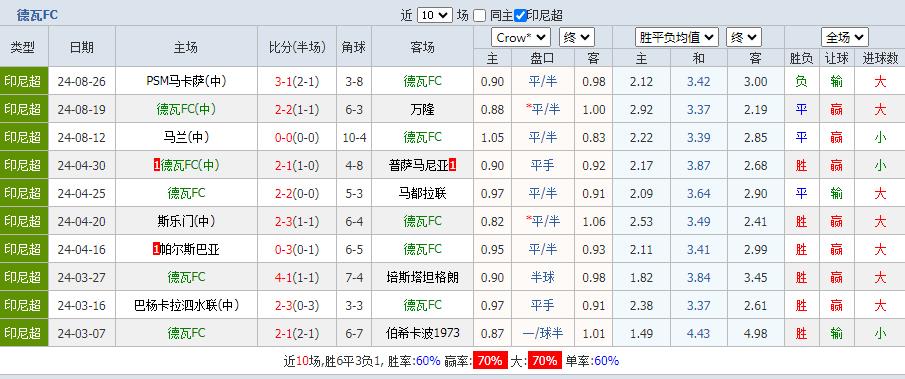Uncheck the 印尼超 checkbox
Viewport: 905px width, 379px height.
pyautogui.click(x=520, y=16)
